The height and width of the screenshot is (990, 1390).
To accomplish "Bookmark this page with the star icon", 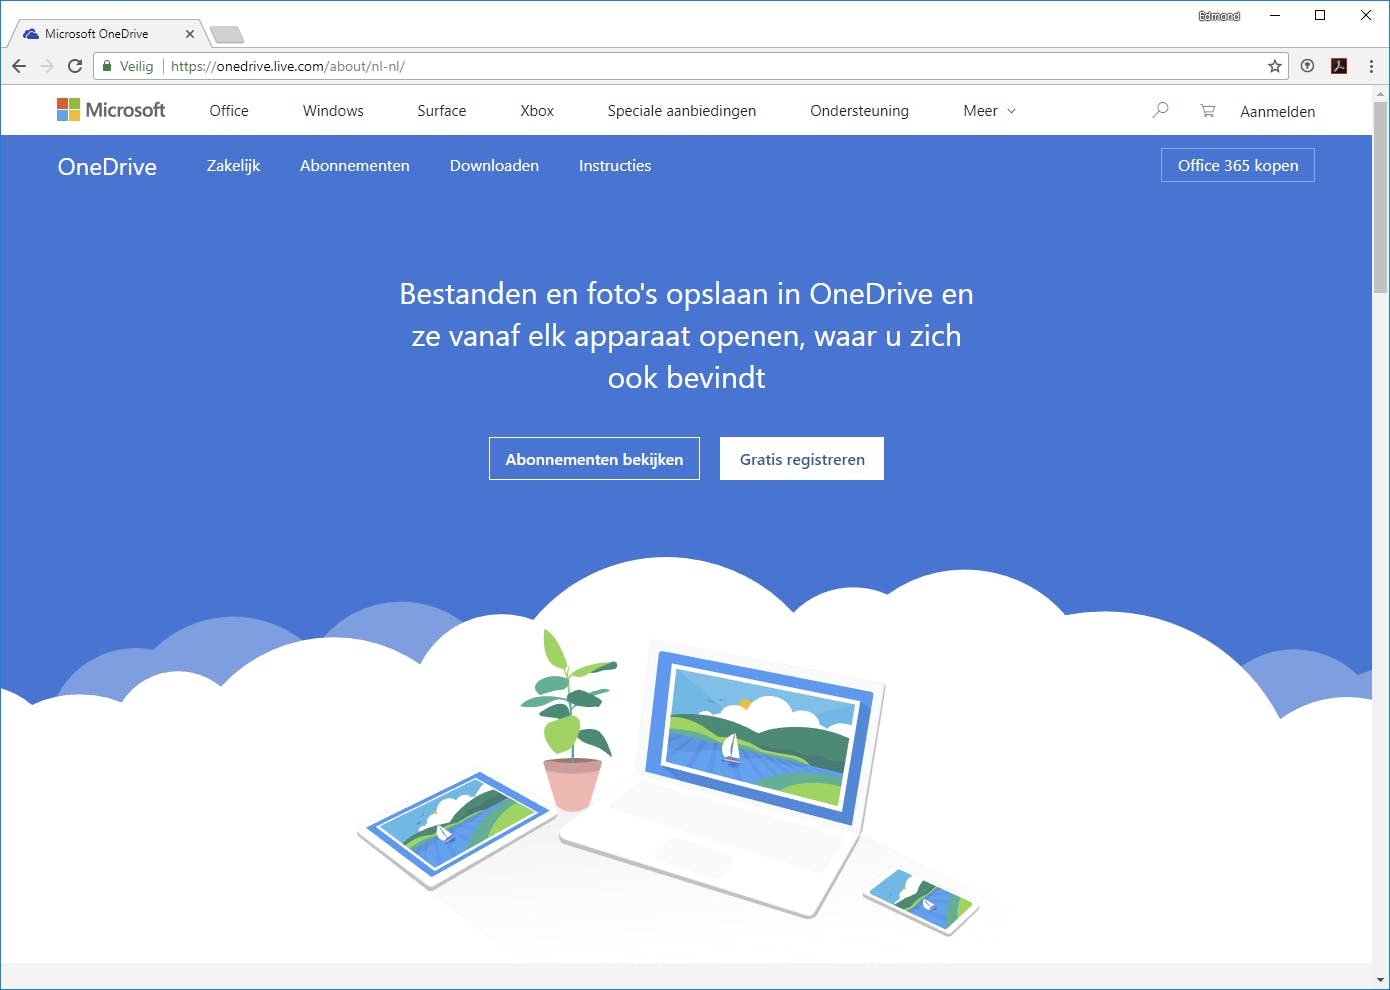I will pos(1275,66).
